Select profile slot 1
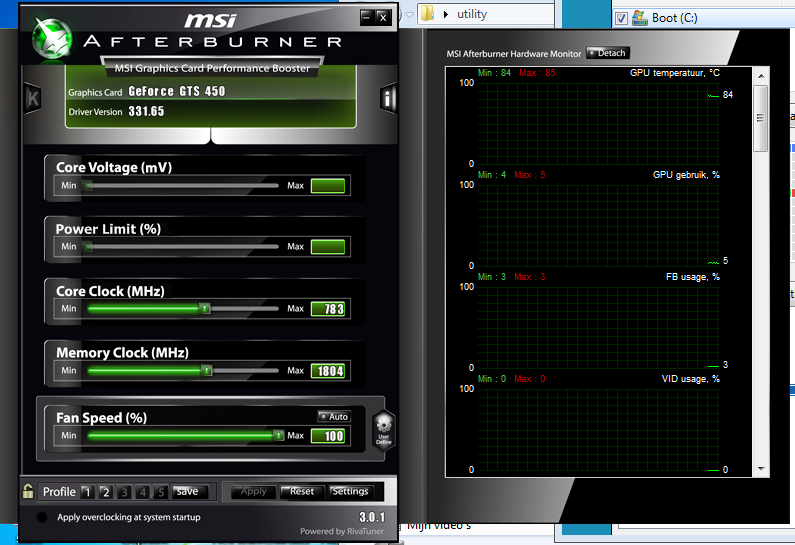Image resolution: width=795 pixels, height=545 pixels. 87,492
